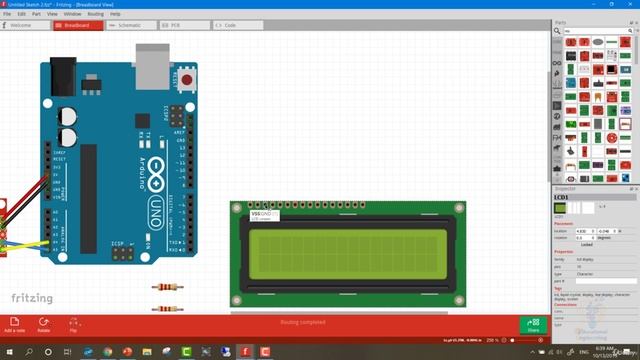Open the green Camtasia taskbar icon
Viewport: 640px width, 360px height.
tap(187, 352)
